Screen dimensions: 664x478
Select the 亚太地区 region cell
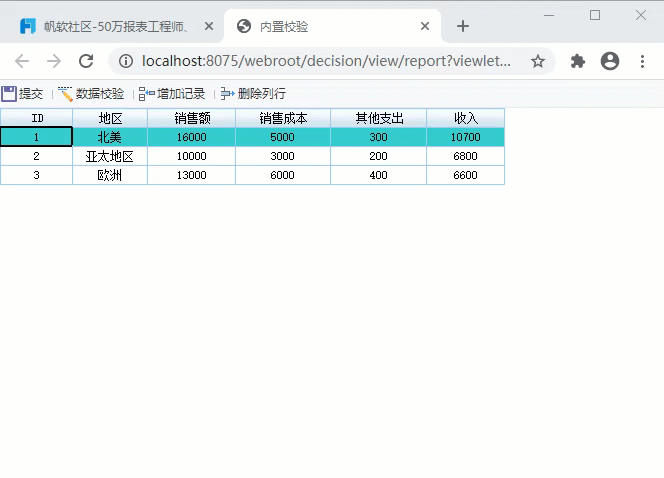(110, 156)
